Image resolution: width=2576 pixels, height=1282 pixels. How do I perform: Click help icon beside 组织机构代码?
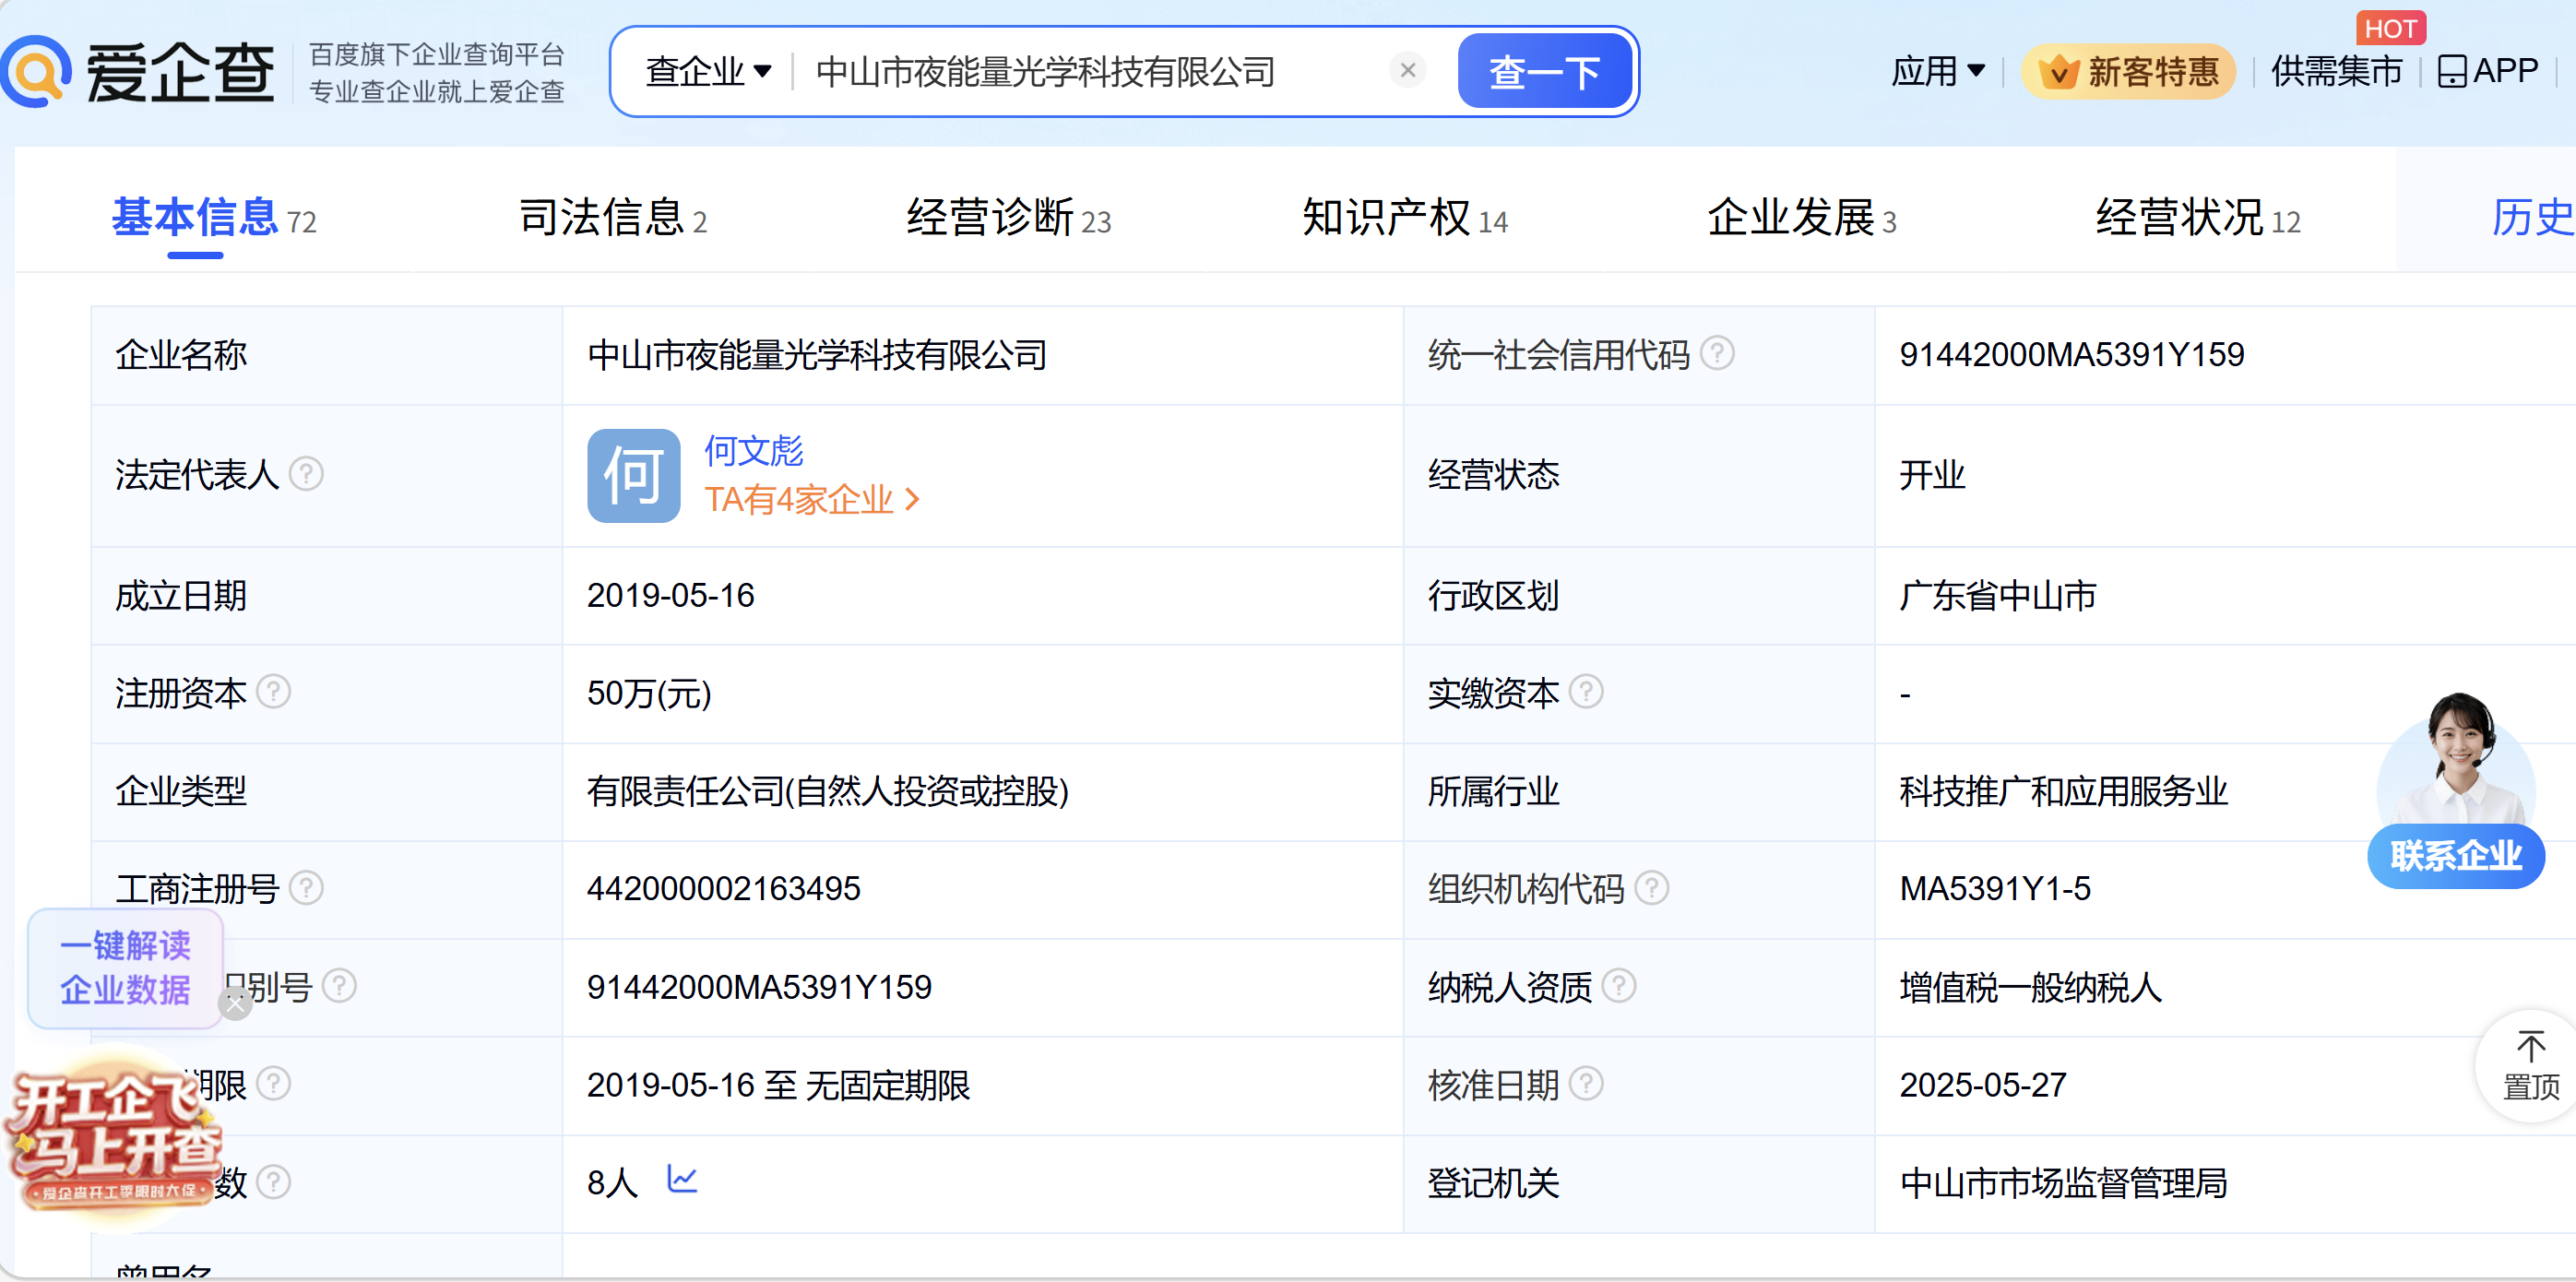tap(1651, 887)
